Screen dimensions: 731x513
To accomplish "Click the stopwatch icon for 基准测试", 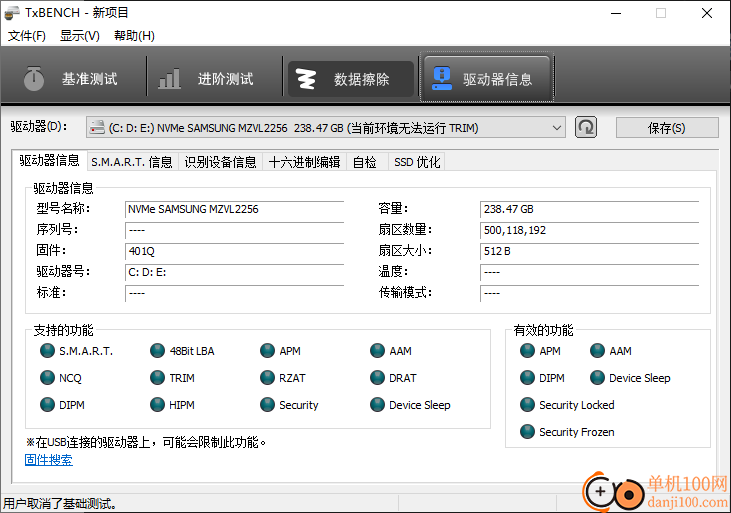I will pos(34,79).
